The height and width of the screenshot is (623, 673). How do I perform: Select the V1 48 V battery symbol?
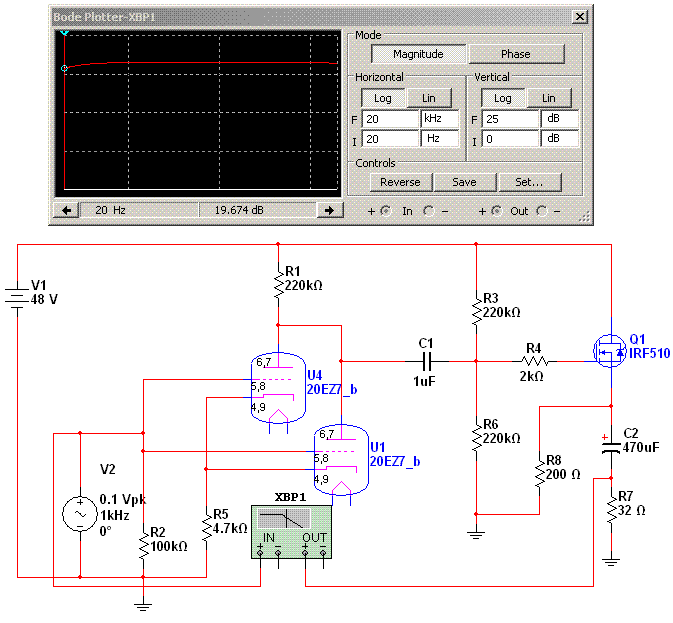(17, 298)
